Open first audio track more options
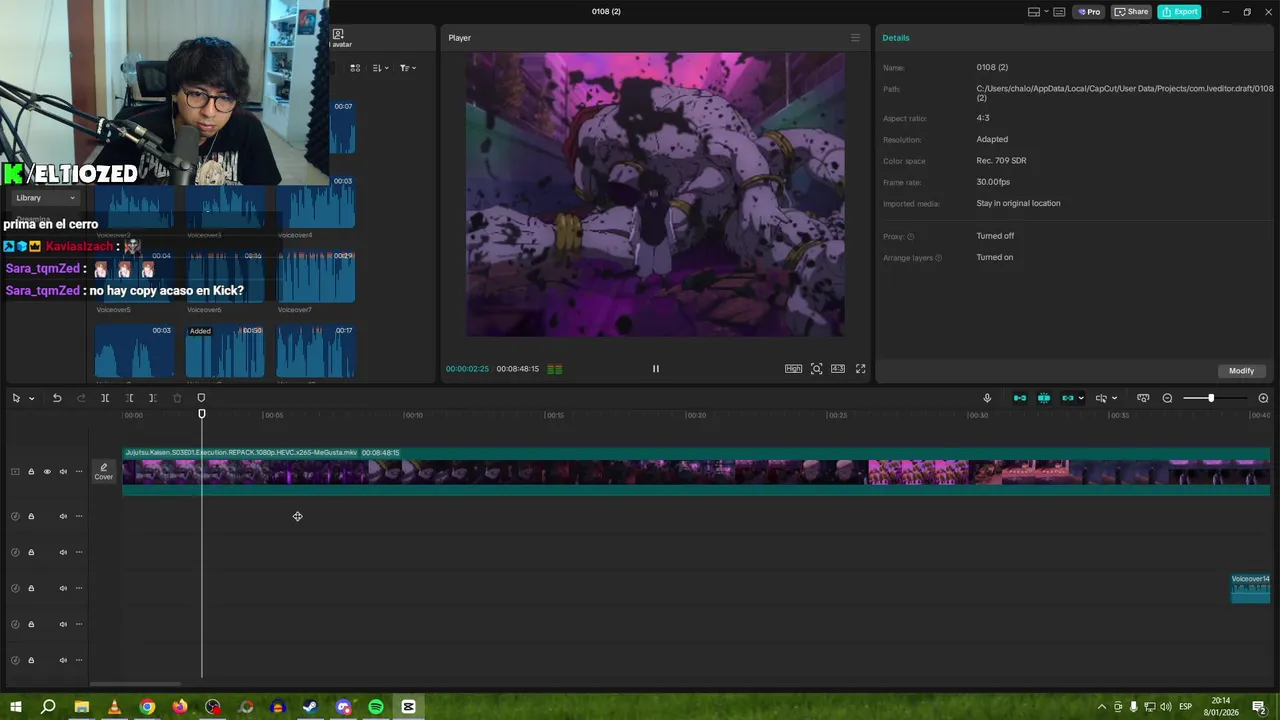 pyautogui.click(x=79, y=516)
